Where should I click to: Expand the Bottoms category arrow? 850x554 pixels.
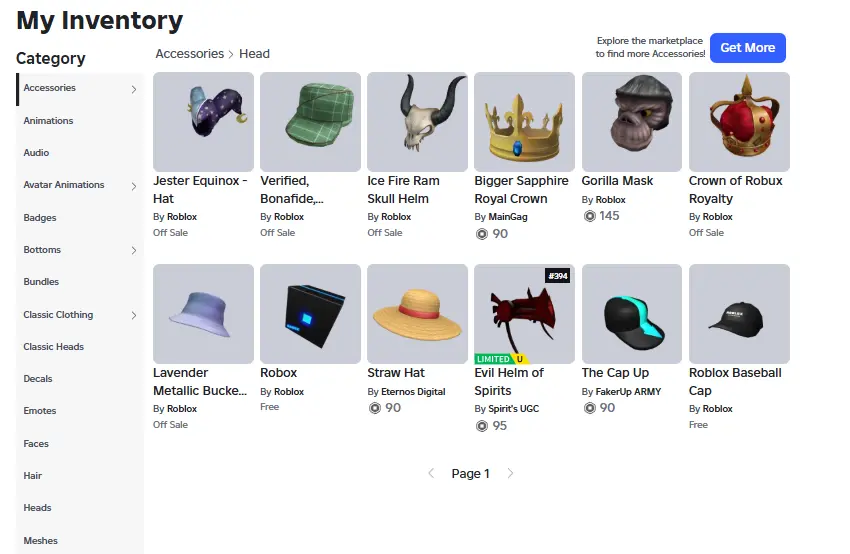point(133,250)
